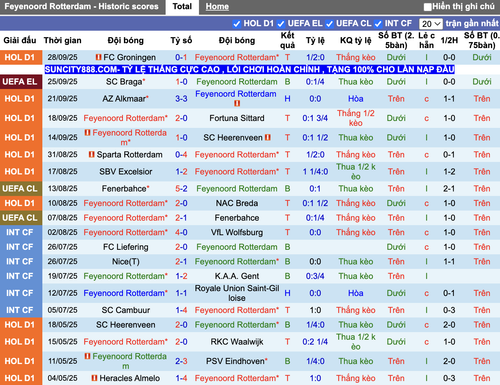Open Nice(T) team link
Image resolution: width=500 pixels, height=385 pixels.
pyautogui.click(x=126, y=262)
